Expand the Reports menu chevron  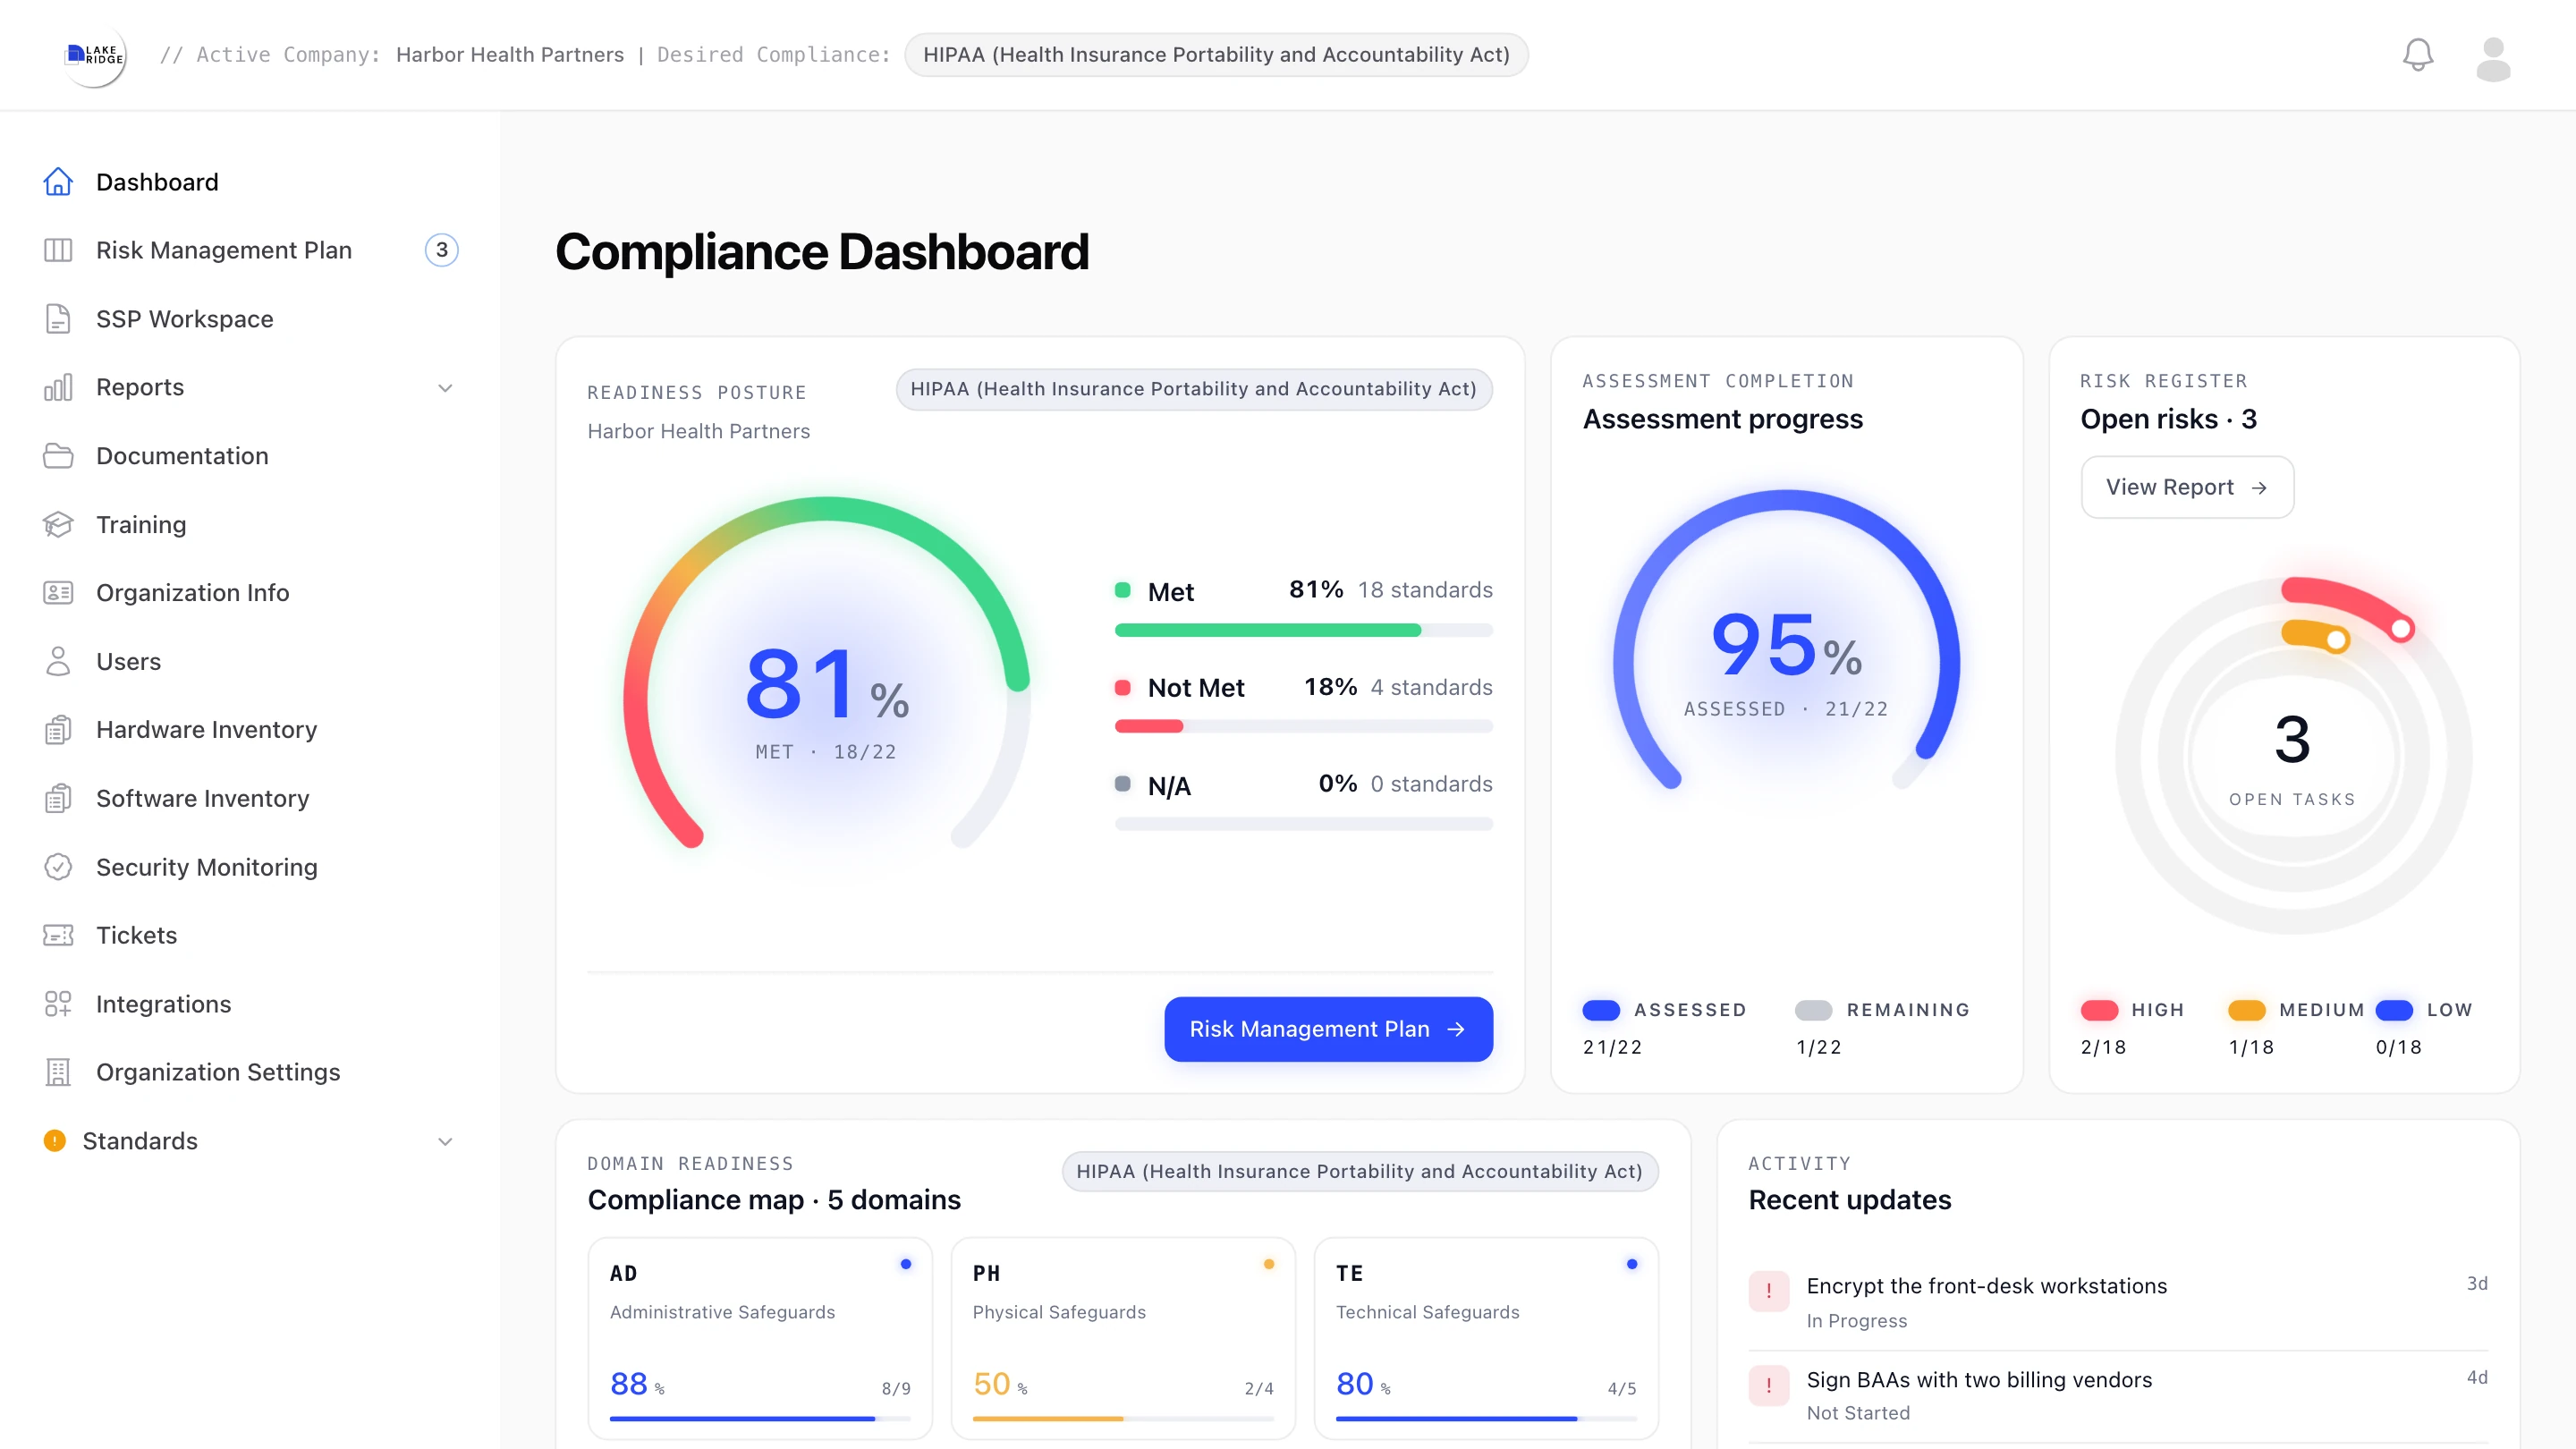point(445,388)
